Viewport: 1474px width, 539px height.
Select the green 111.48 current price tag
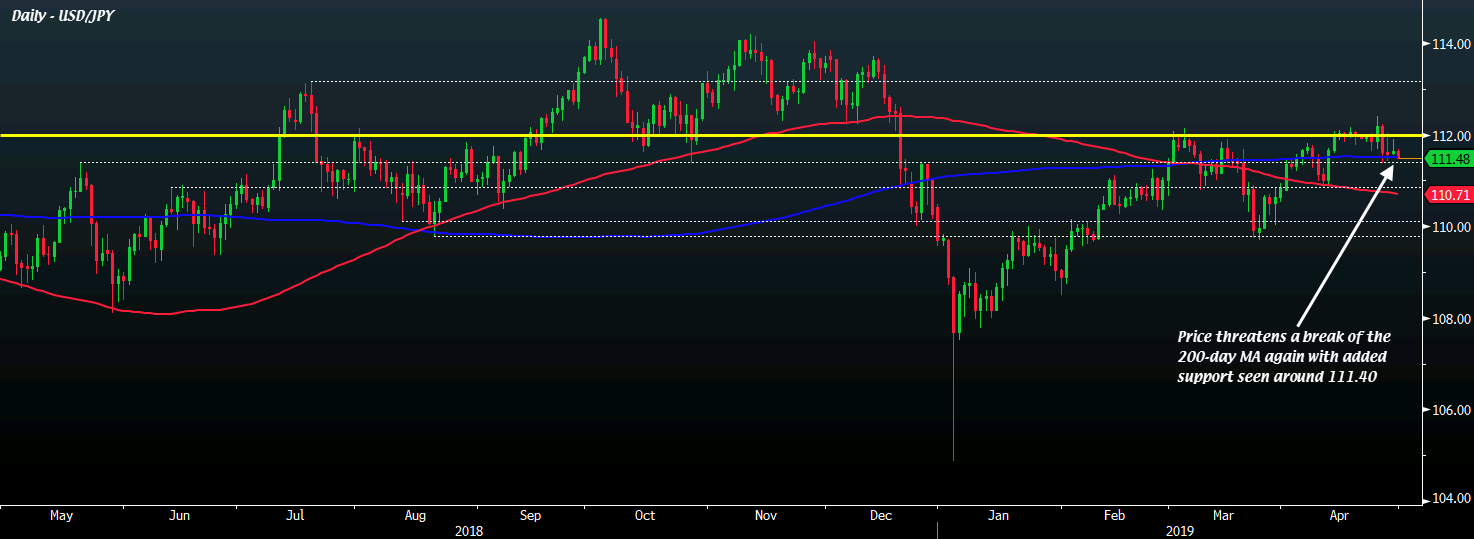[1448, 160]
